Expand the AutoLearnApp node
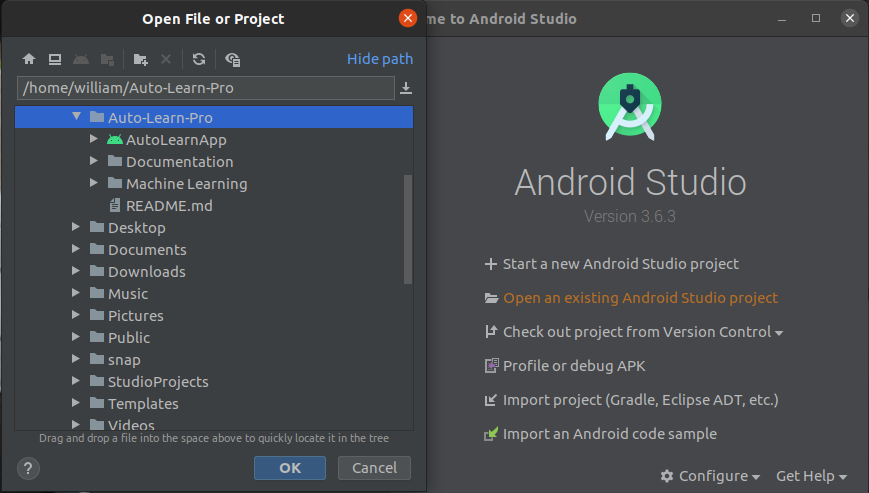 coord(94,139)
